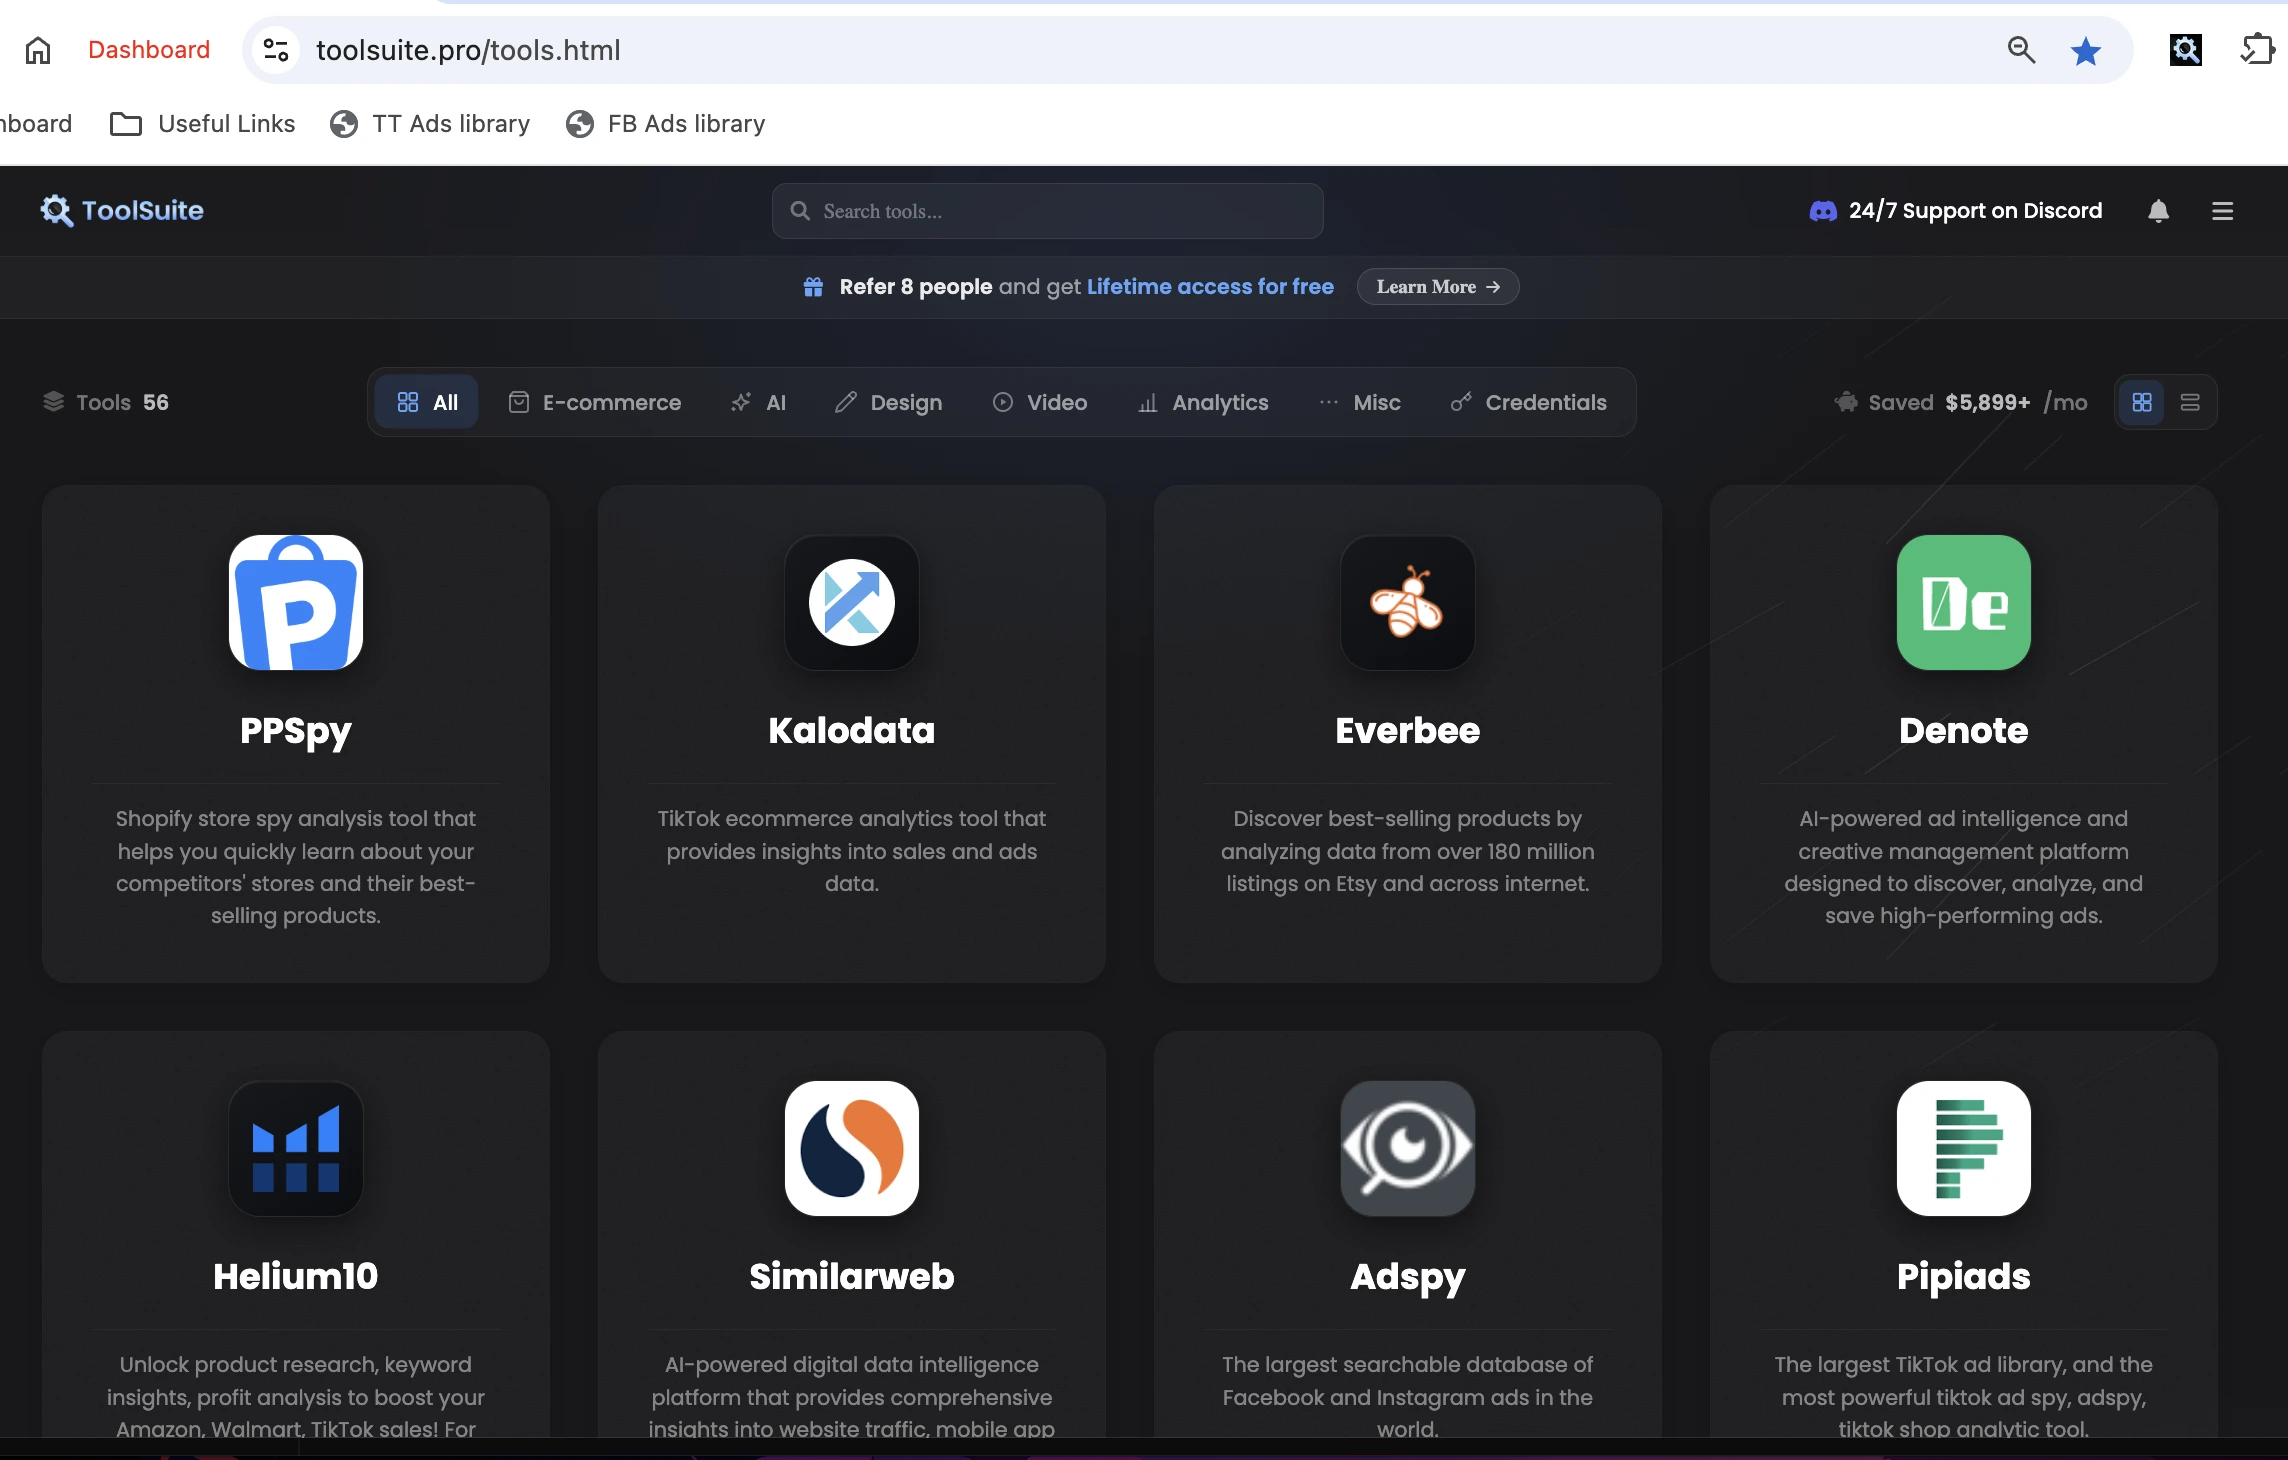Open the Helium10 tool title

point(296,1277)
